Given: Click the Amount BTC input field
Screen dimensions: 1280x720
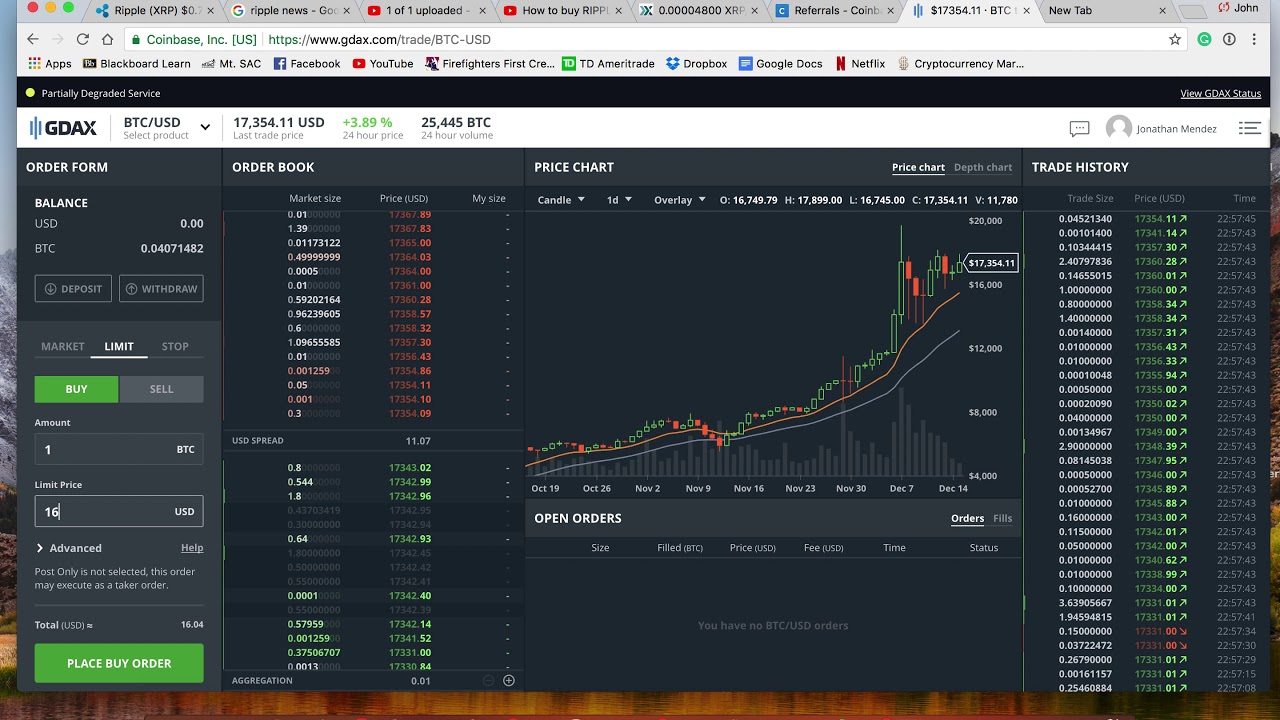Looking at the screenshot, I should coord(119,449).
